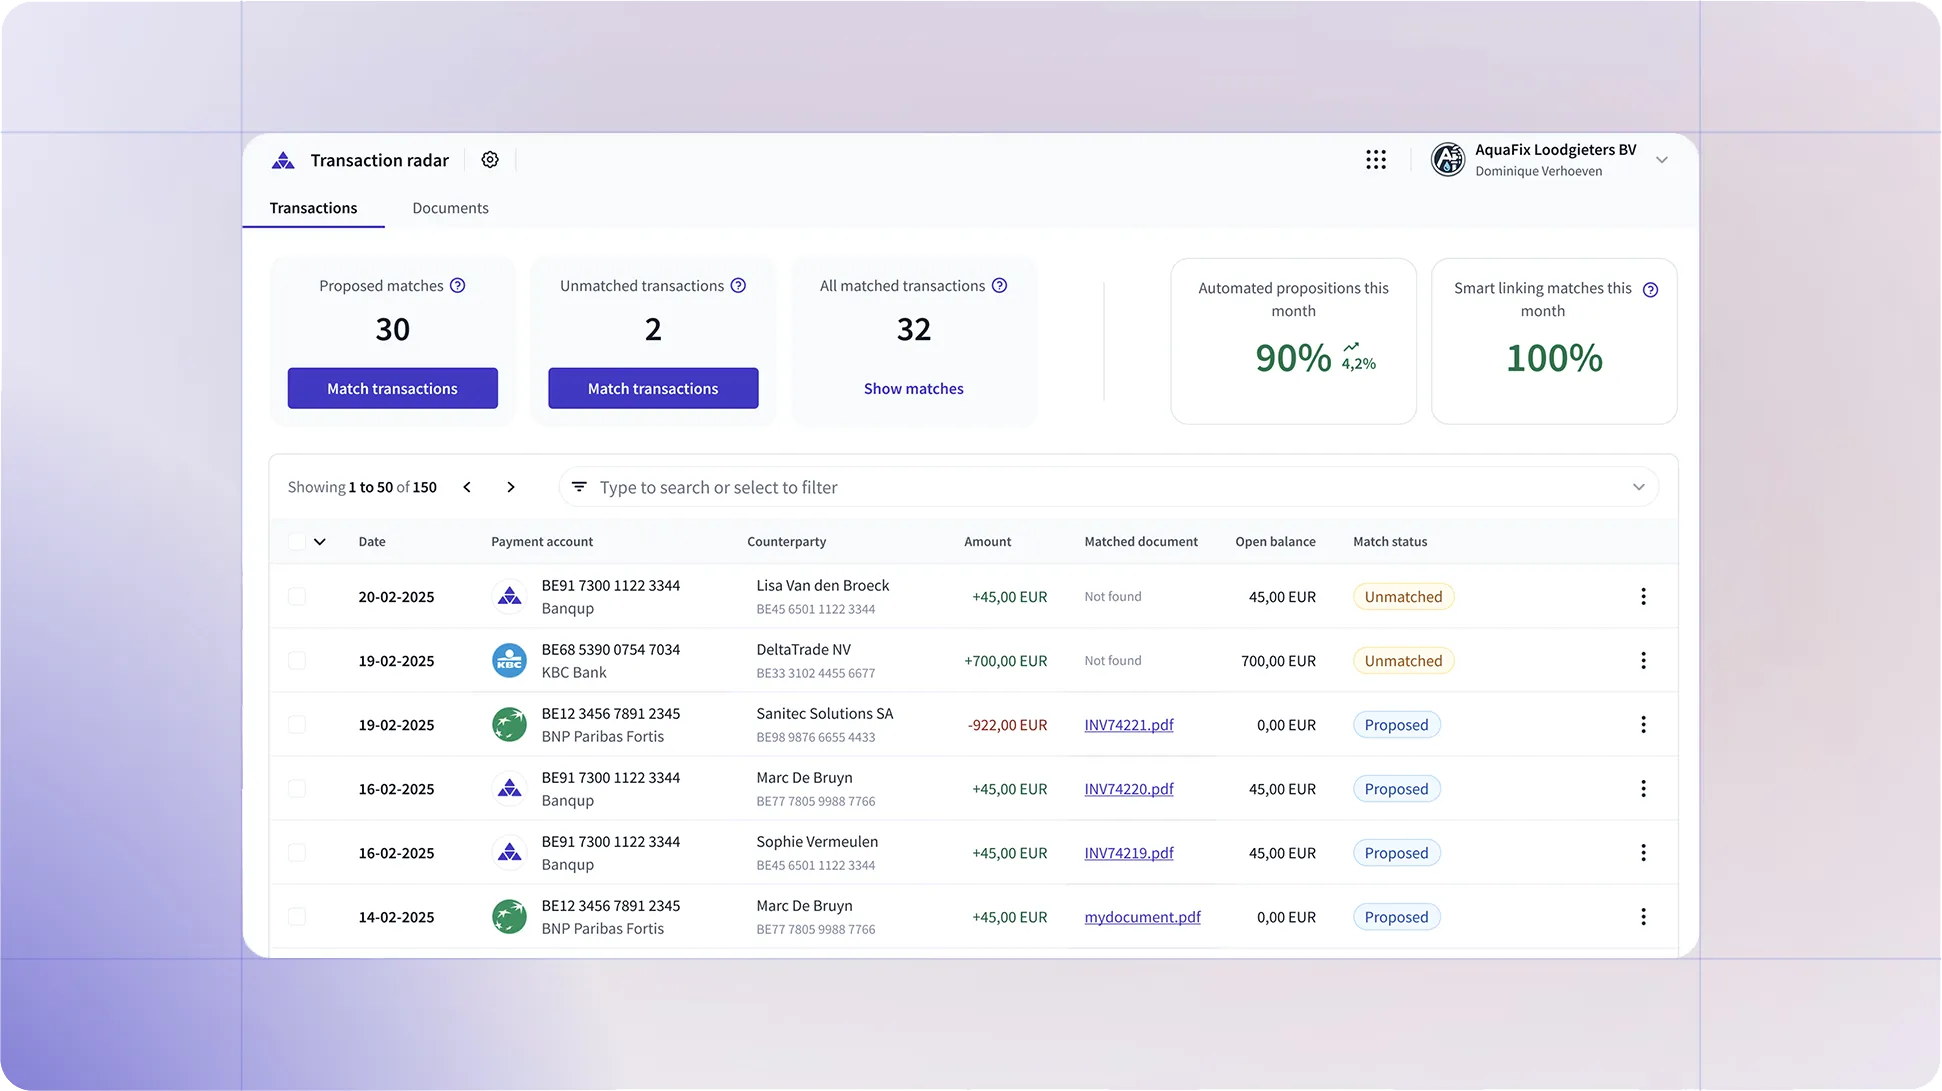Screen dimensions: 1942x1091
Task: Click Match transactions under Proposed matches
Action: (x=393, y=388)
